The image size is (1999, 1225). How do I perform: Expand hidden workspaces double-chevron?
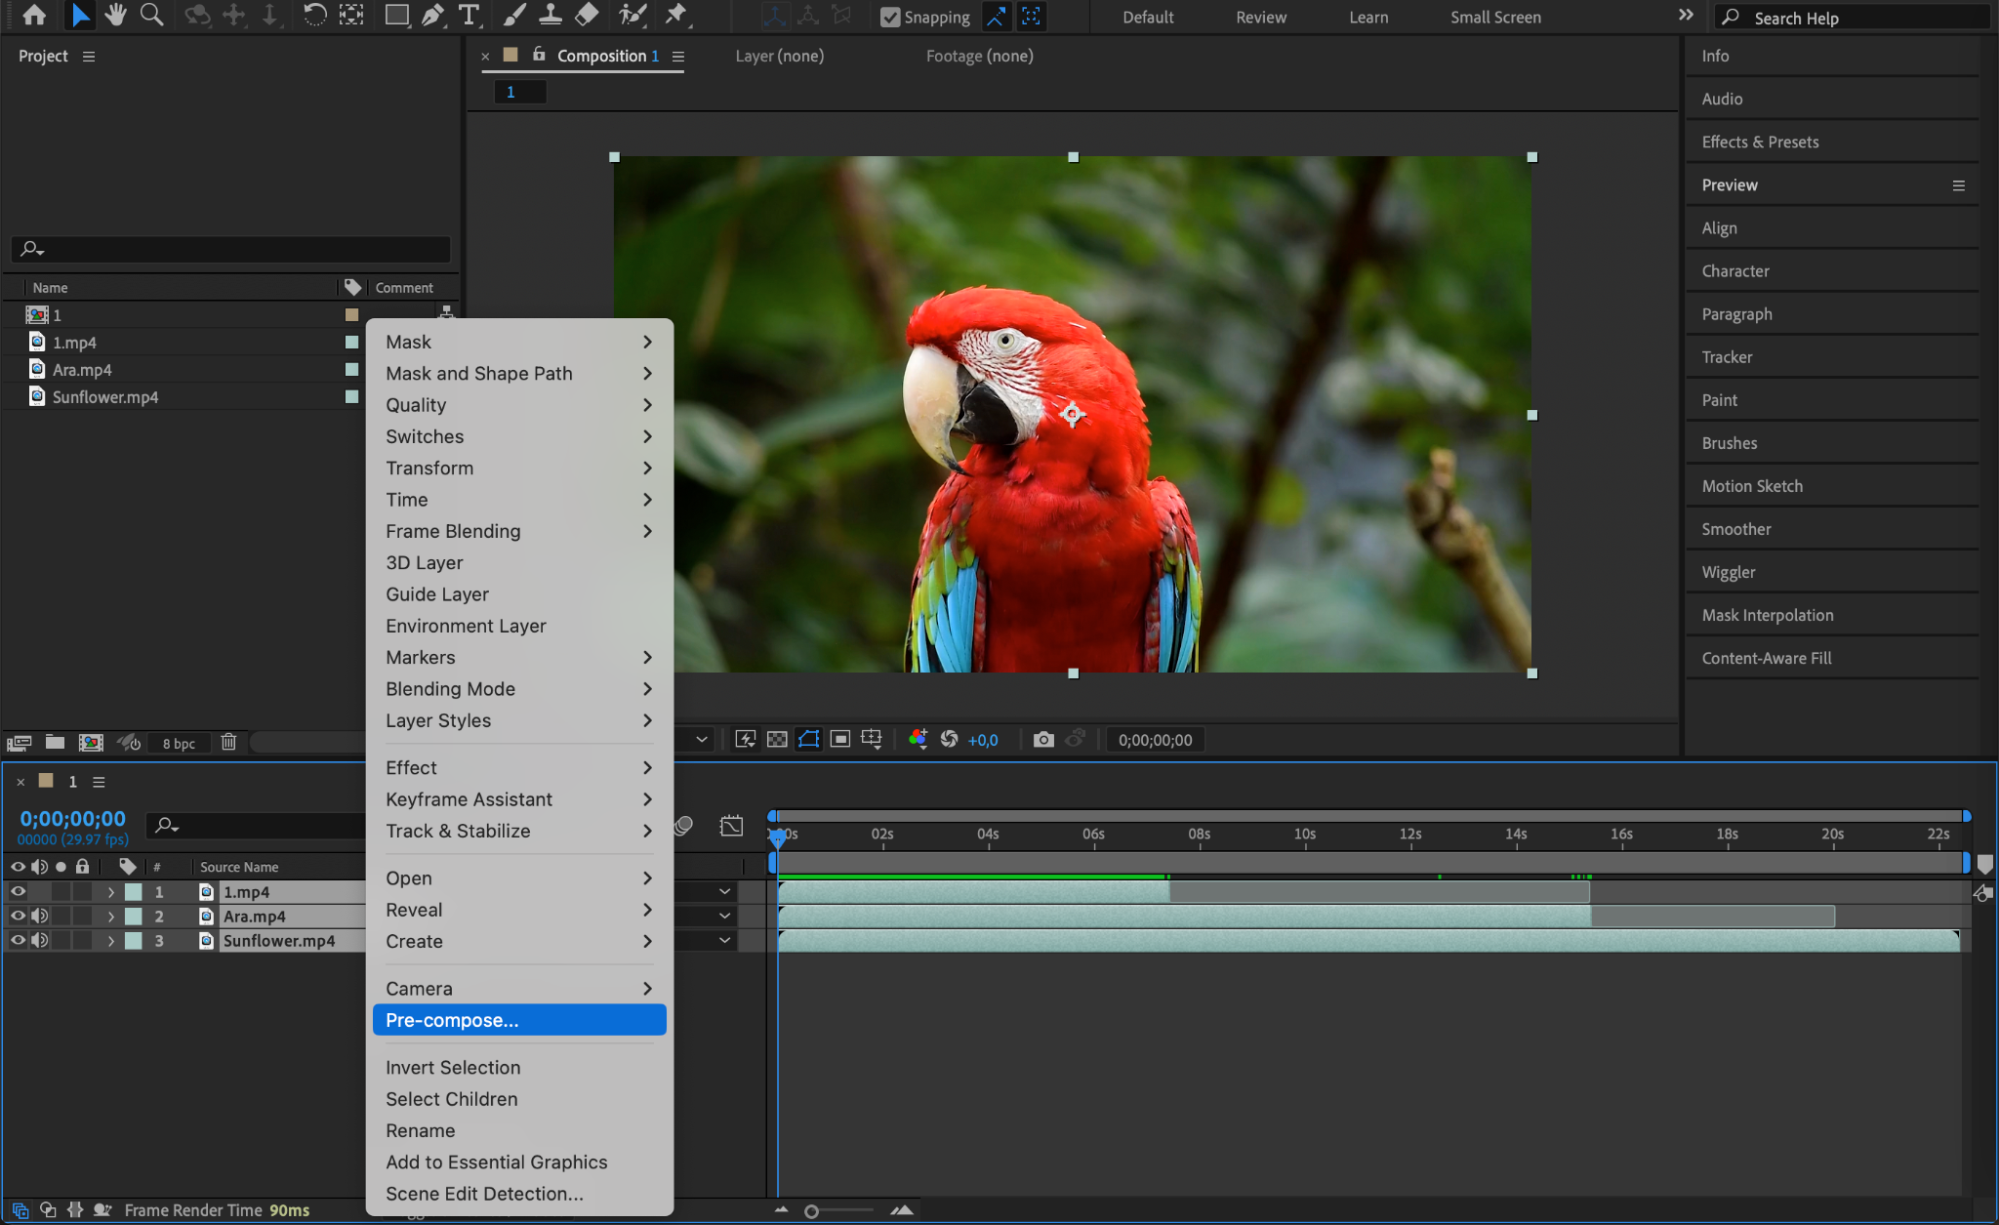point(1685,15)
